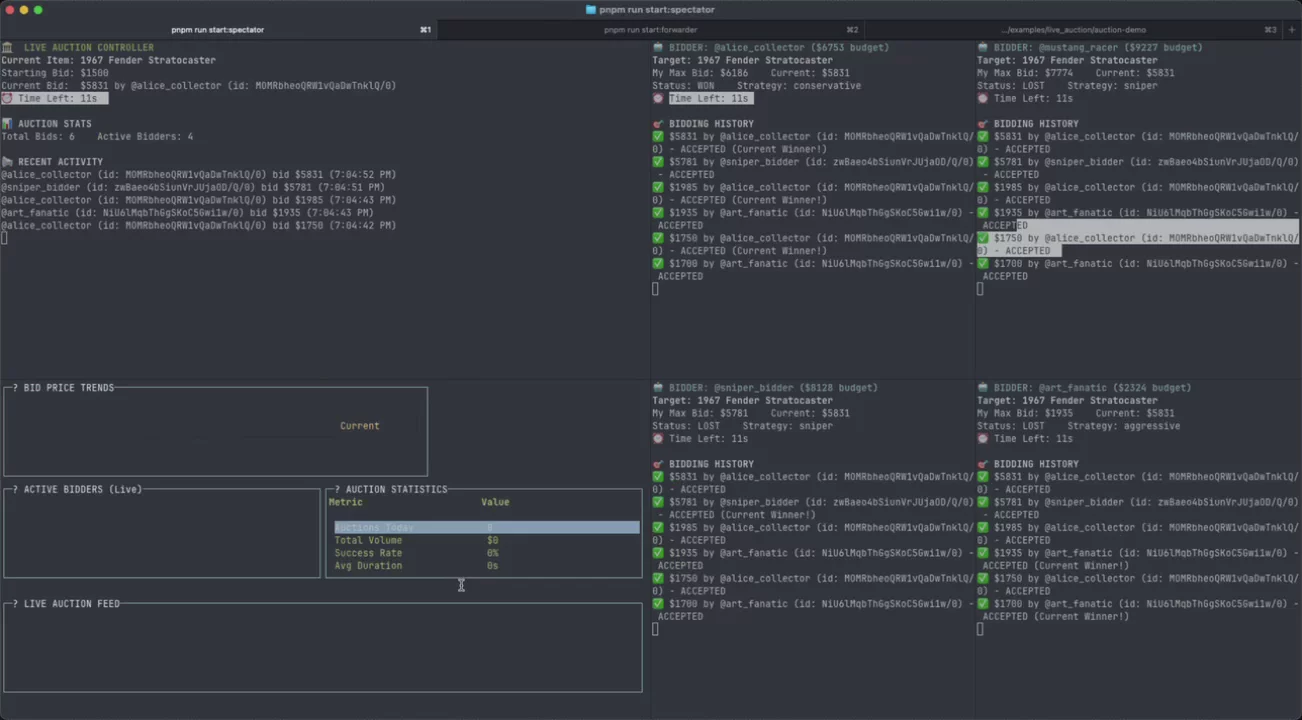Click the bidder icon for @mustang_racer pane
This screenshot has height=720, width=1302.
(983, 47)
